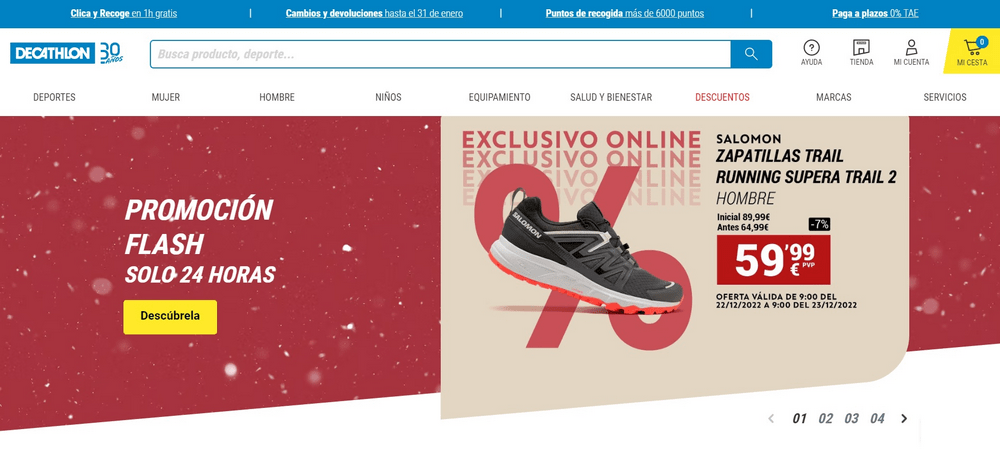The image size is (1000, 450).
Task: Open the Deportes menu
Action: [54, 98]
